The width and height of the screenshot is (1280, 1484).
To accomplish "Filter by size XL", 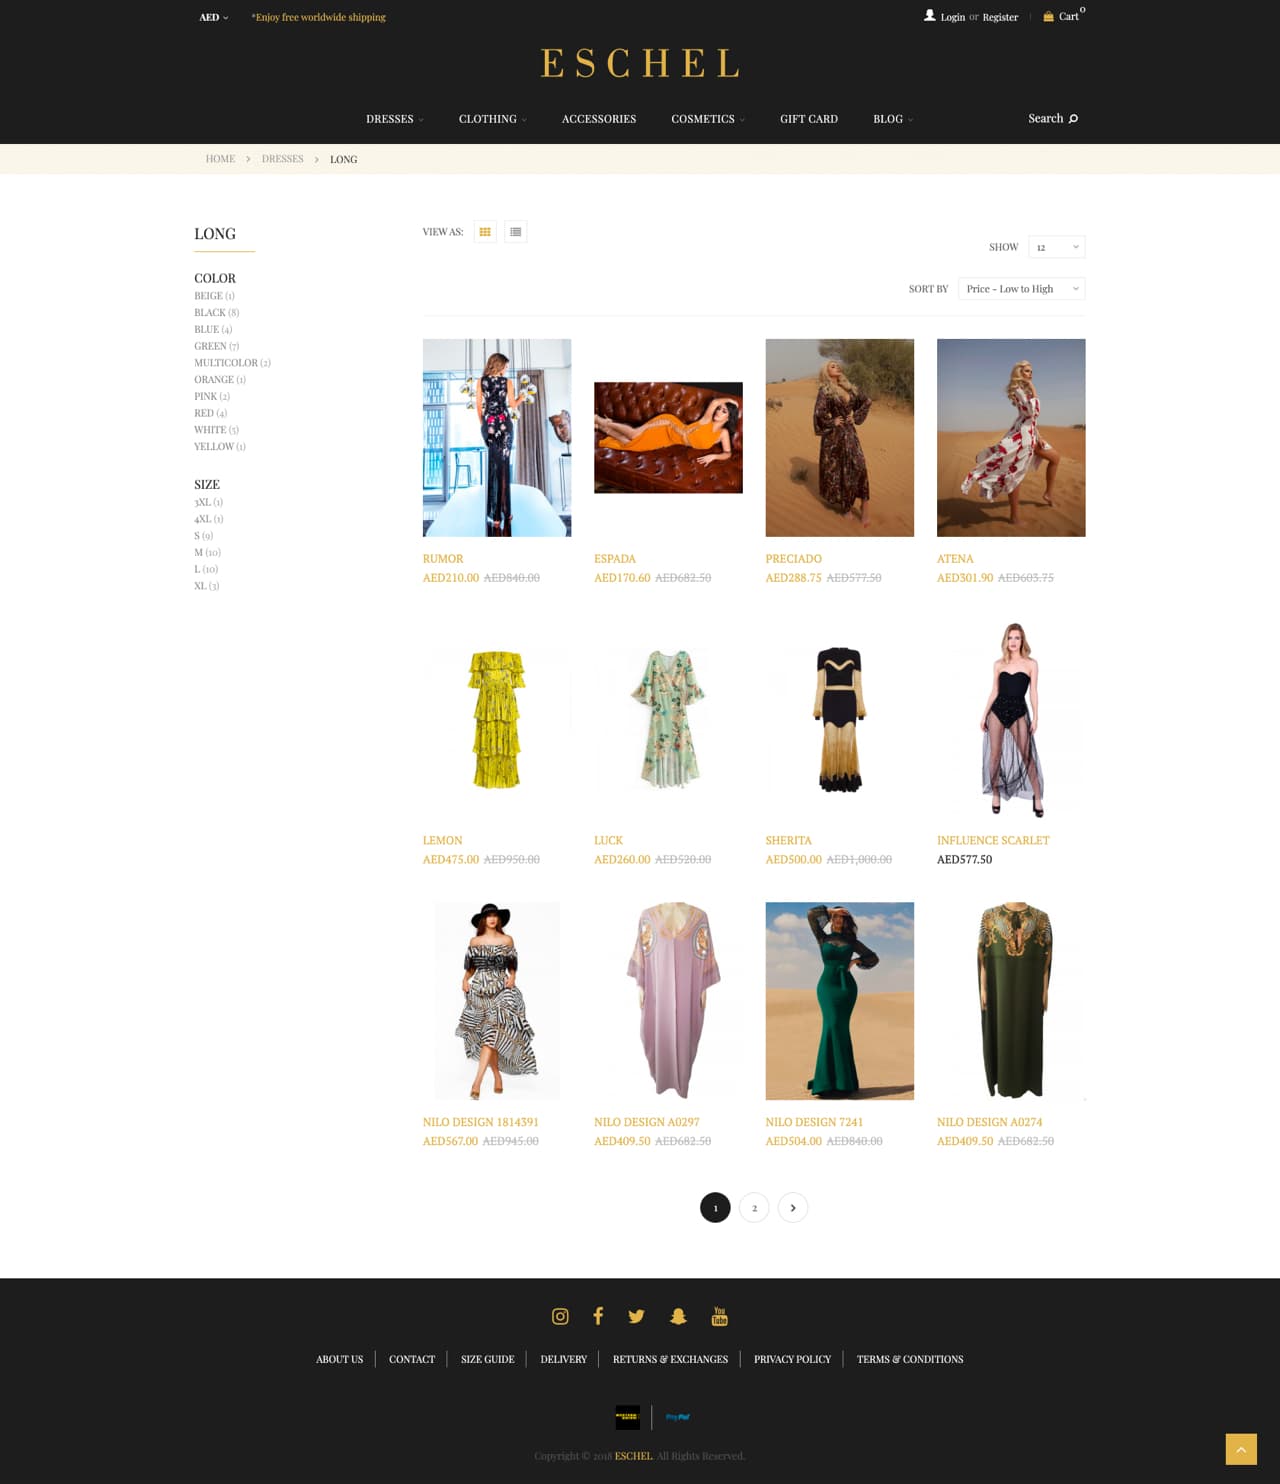I will click(206, 586).
